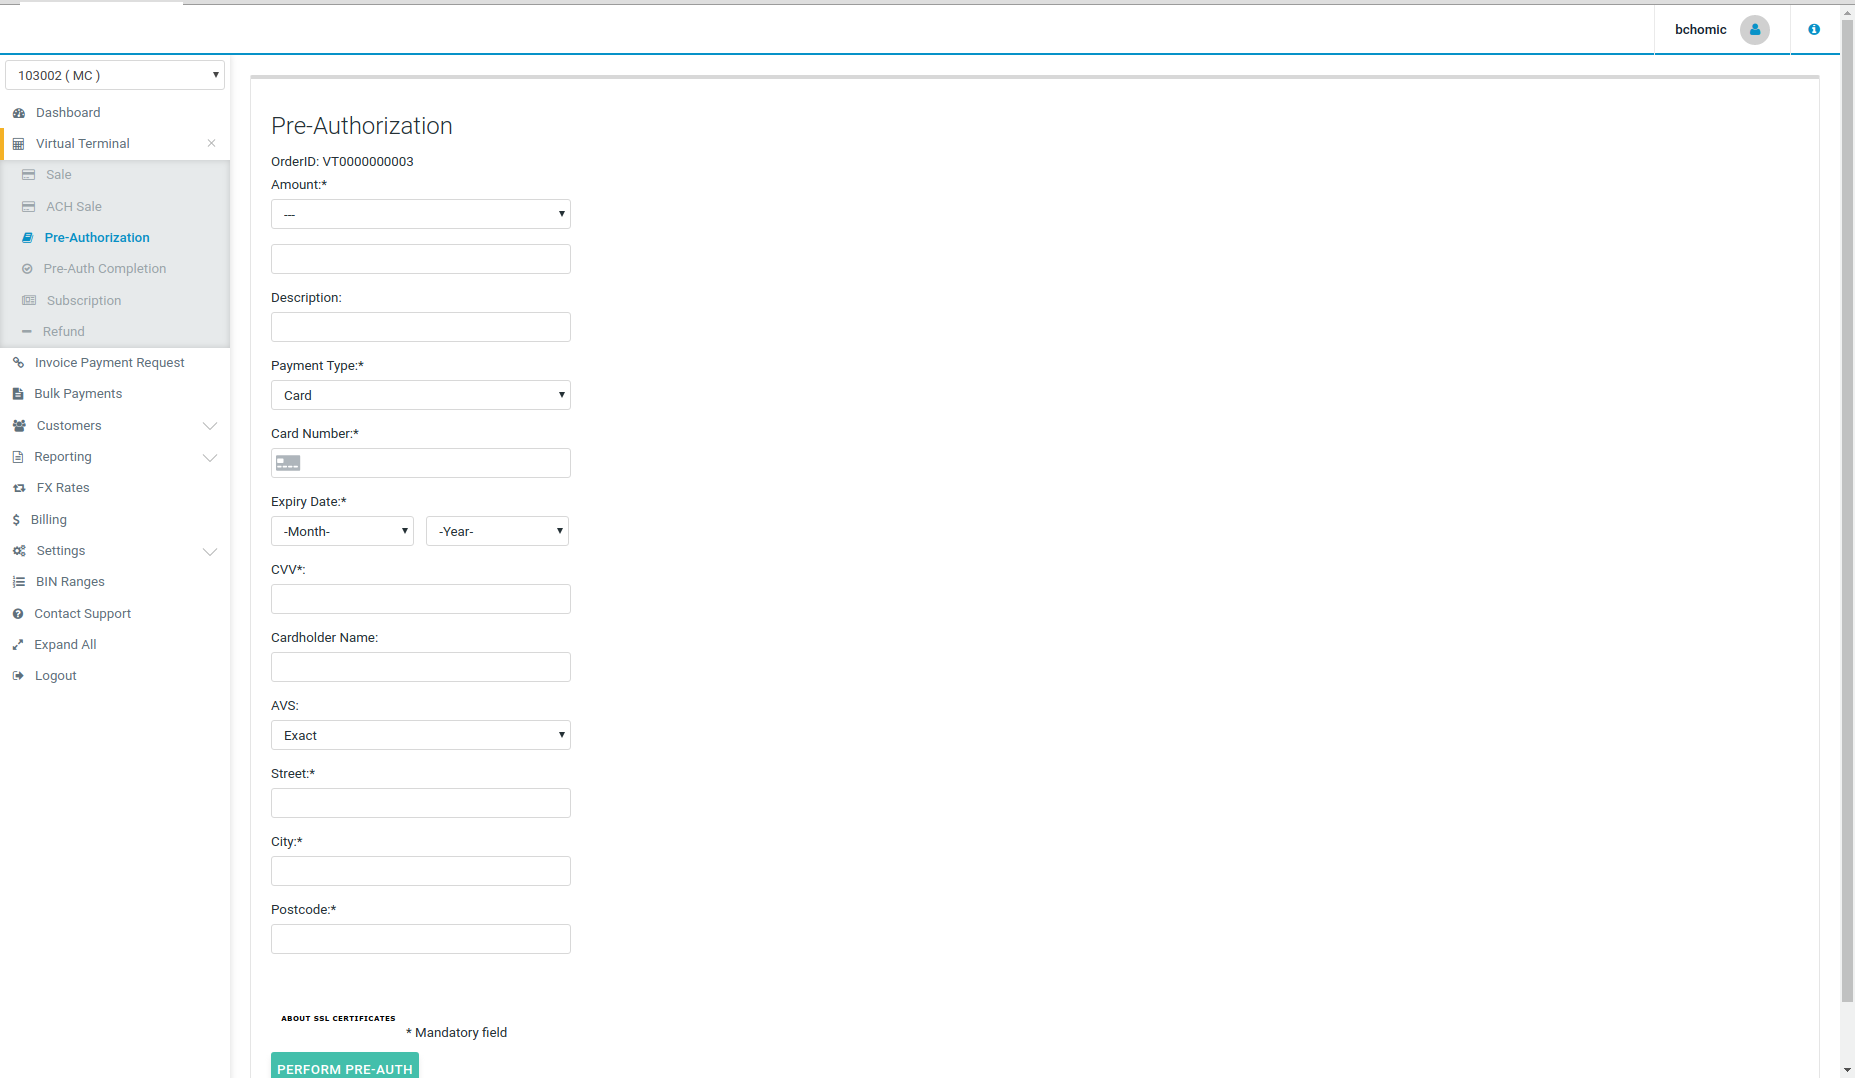Click the Bulk Payments document icon
Screen dimensions: 1855x1078
pyautogui.click(x=18, y=394)
